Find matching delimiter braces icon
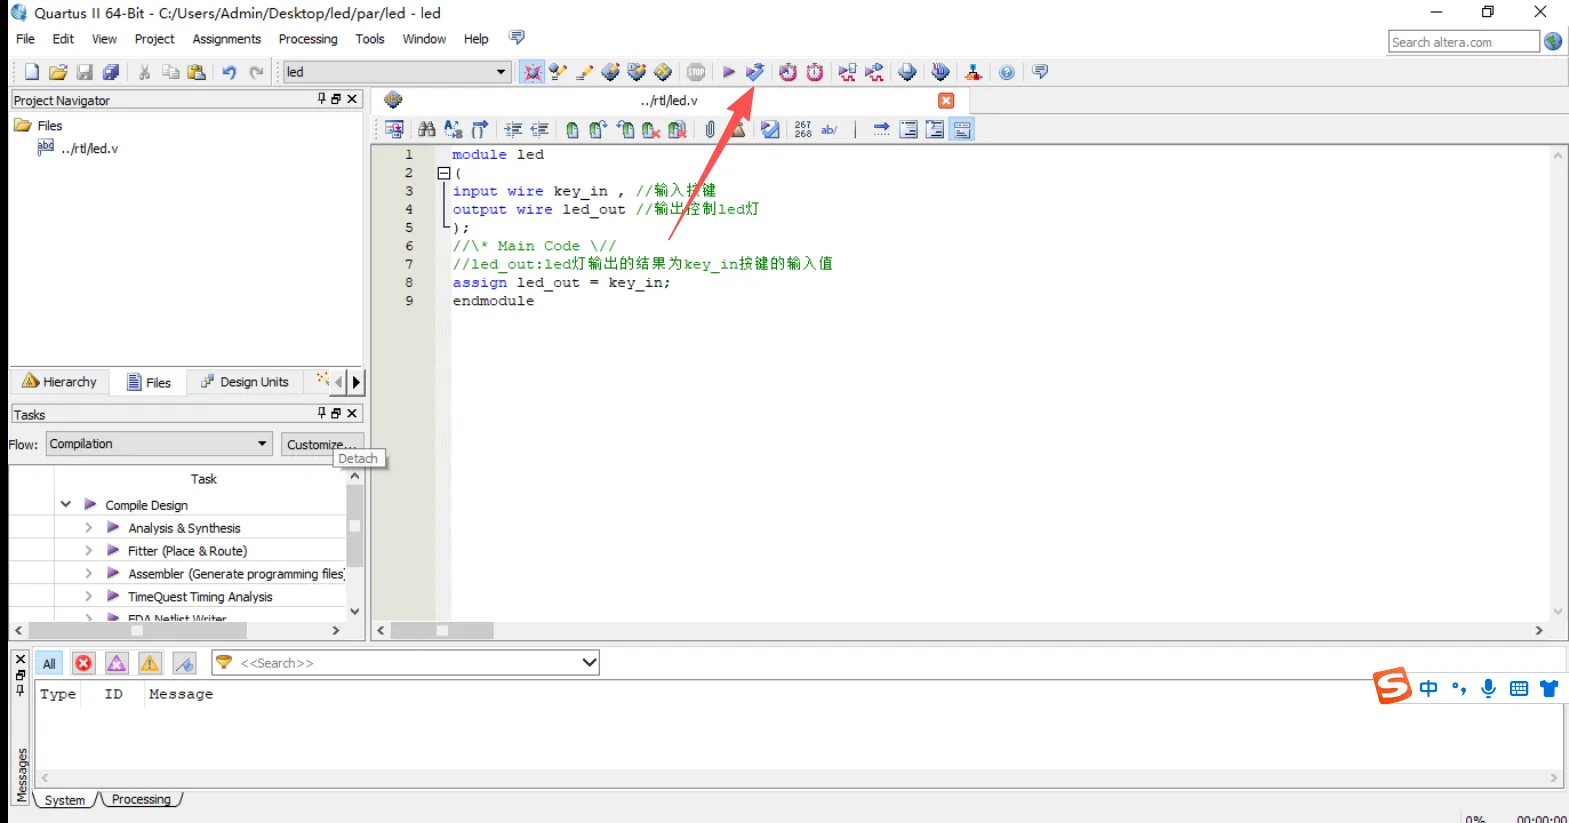Image resolution: width=1569 pixels, height=823 pixels. point(480,129)
